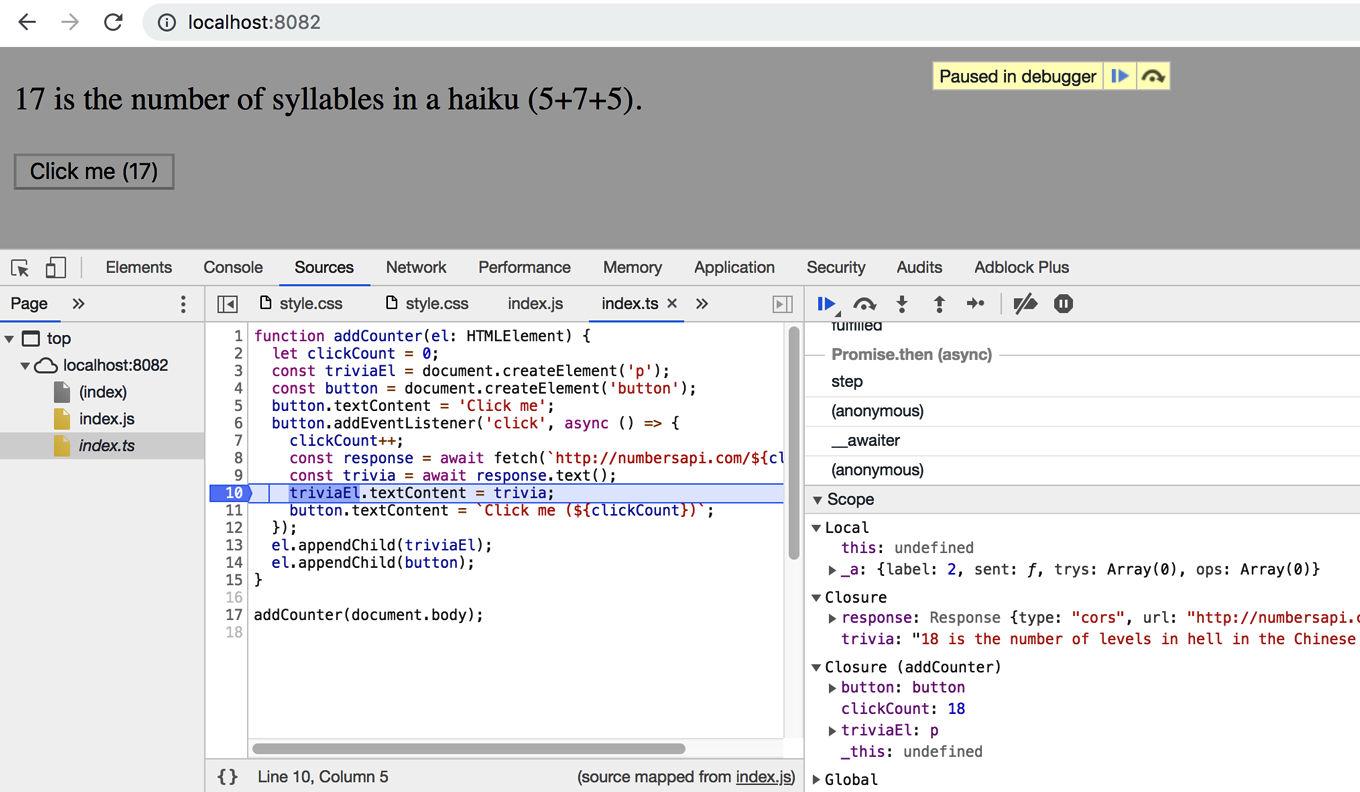View site information icon beside localhost:8082

(x=167, y=22)
